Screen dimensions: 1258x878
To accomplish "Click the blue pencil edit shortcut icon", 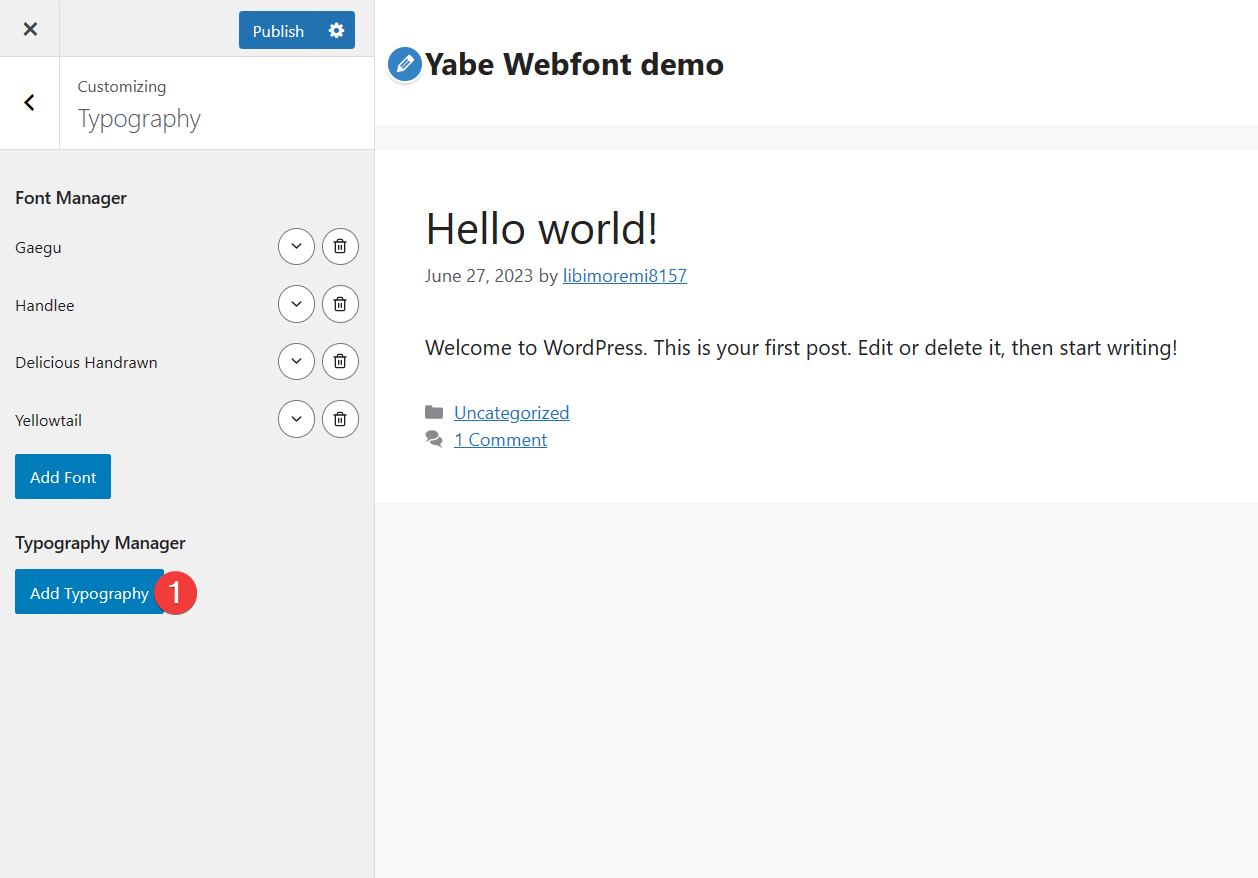I will click(405, 64).
